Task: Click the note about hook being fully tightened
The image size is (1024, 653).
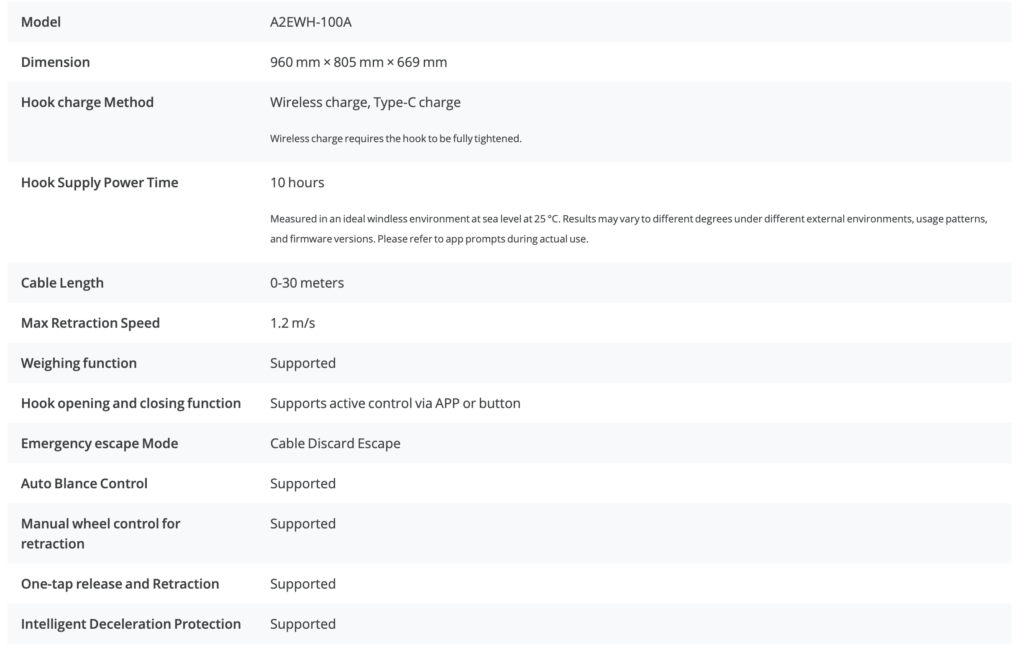Action: pyautogui.click(x=396, y=138)
